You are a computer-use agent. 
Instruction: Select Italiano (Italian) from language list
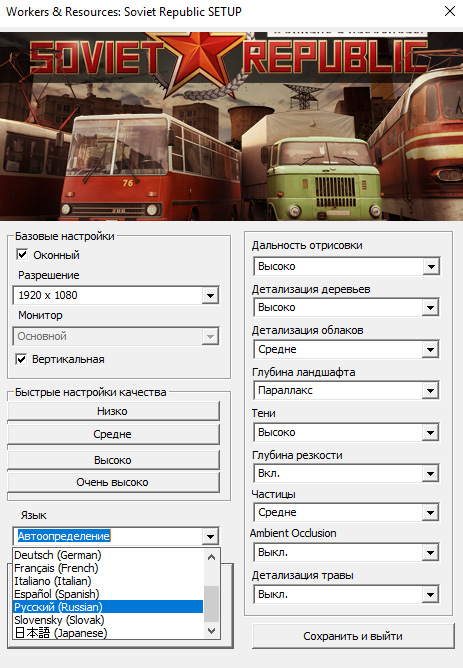(x=108, y=581)
